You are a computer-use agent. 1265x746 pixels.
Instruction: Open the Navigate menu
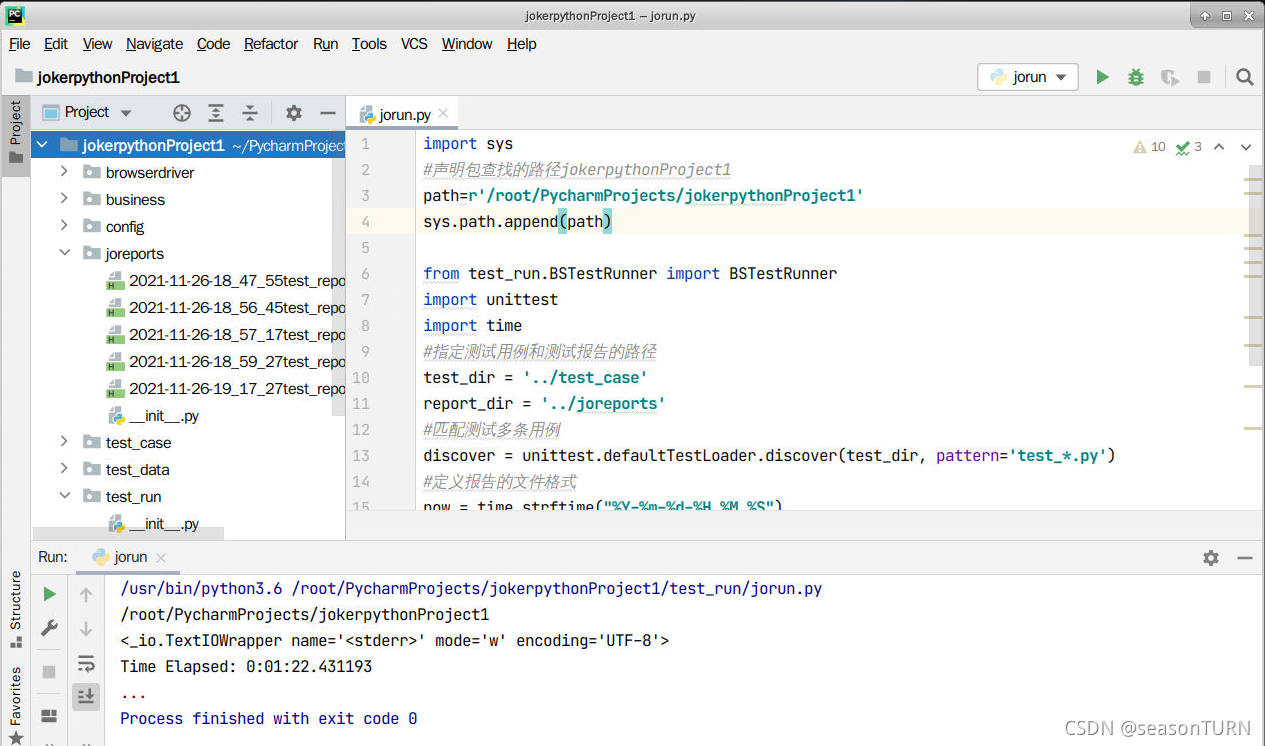(154, 44)
